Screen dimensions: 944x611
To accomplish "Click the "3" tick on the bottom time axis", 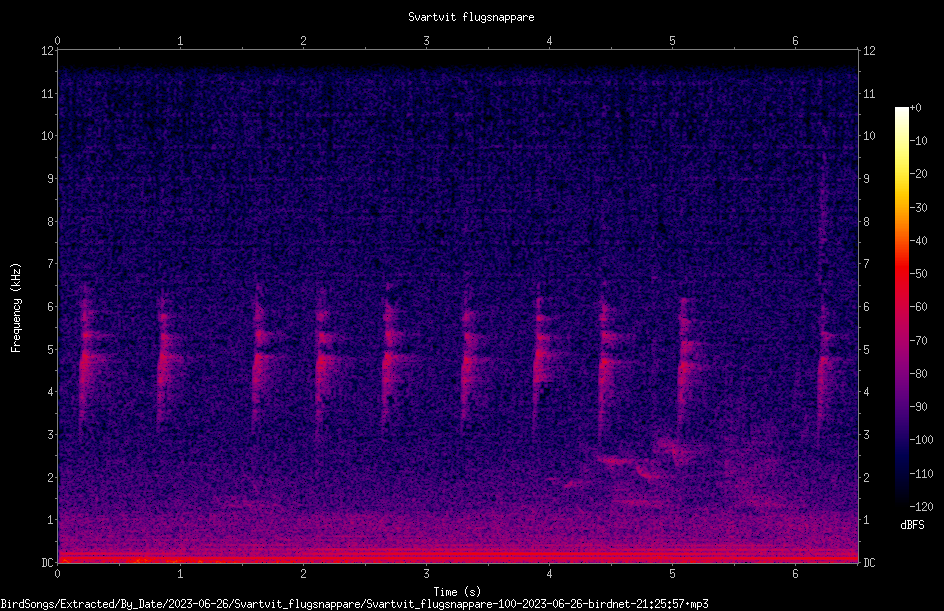I will coord(426,574).
